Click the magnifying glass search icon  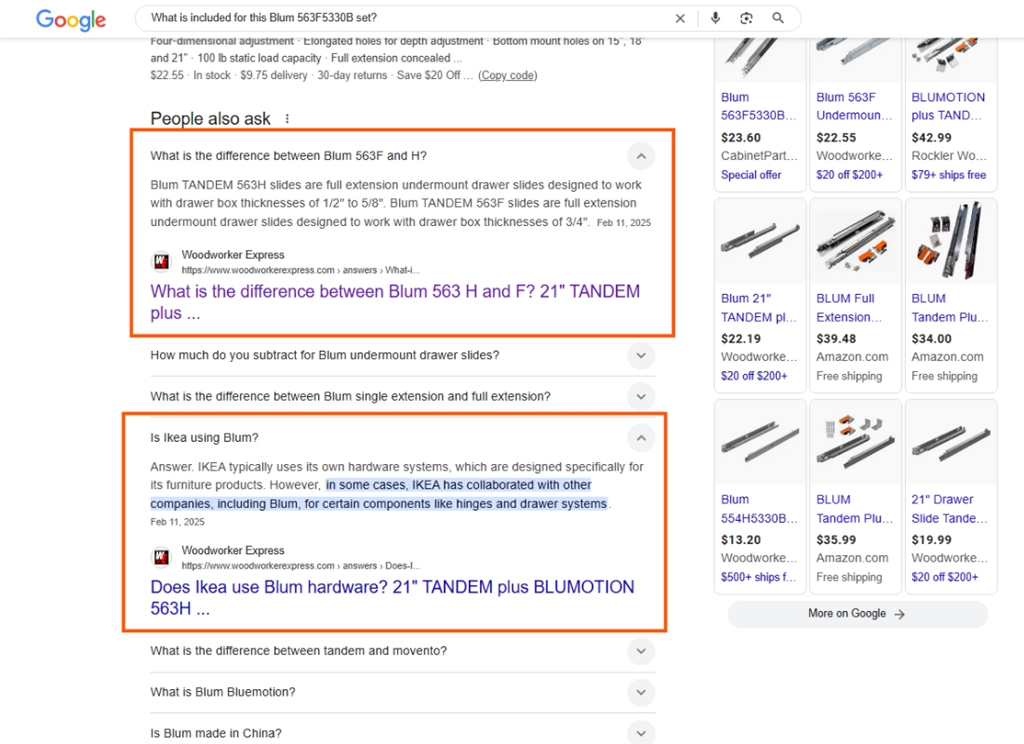click(778, 18)
